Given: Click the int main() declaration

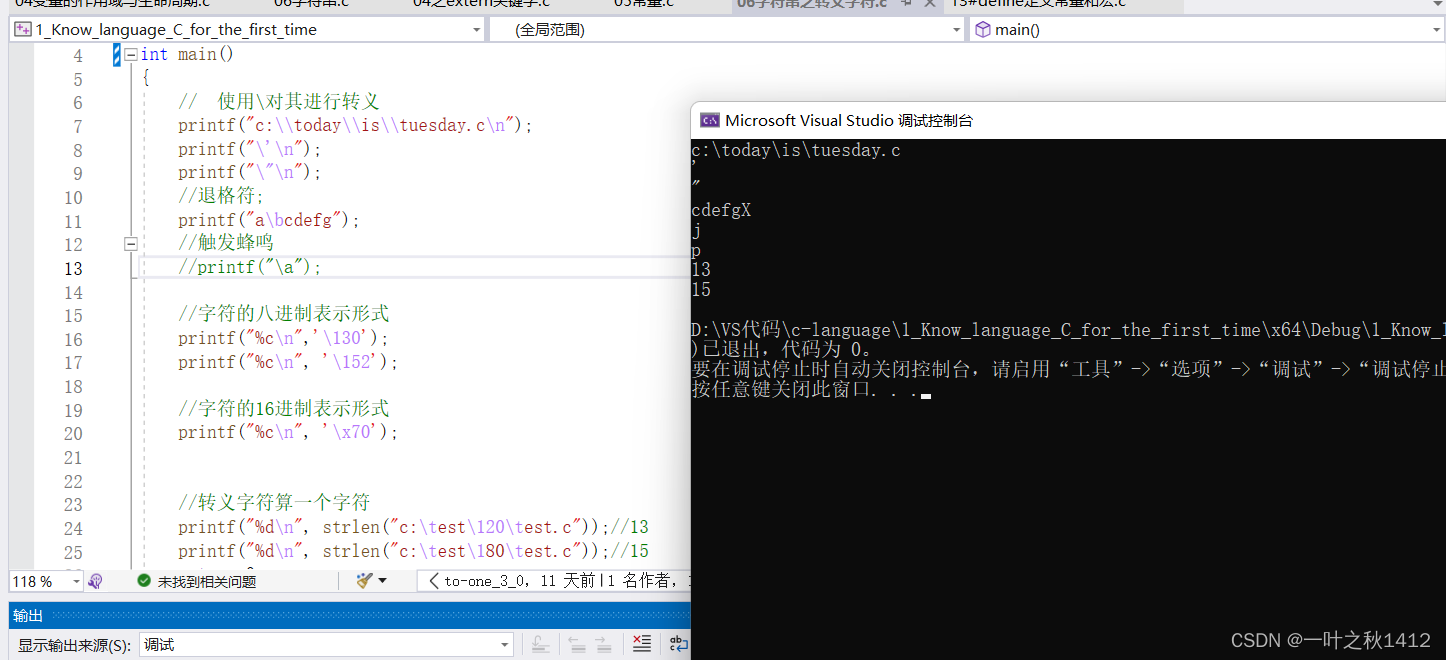Looking at the screenshot, I should 187,55.
